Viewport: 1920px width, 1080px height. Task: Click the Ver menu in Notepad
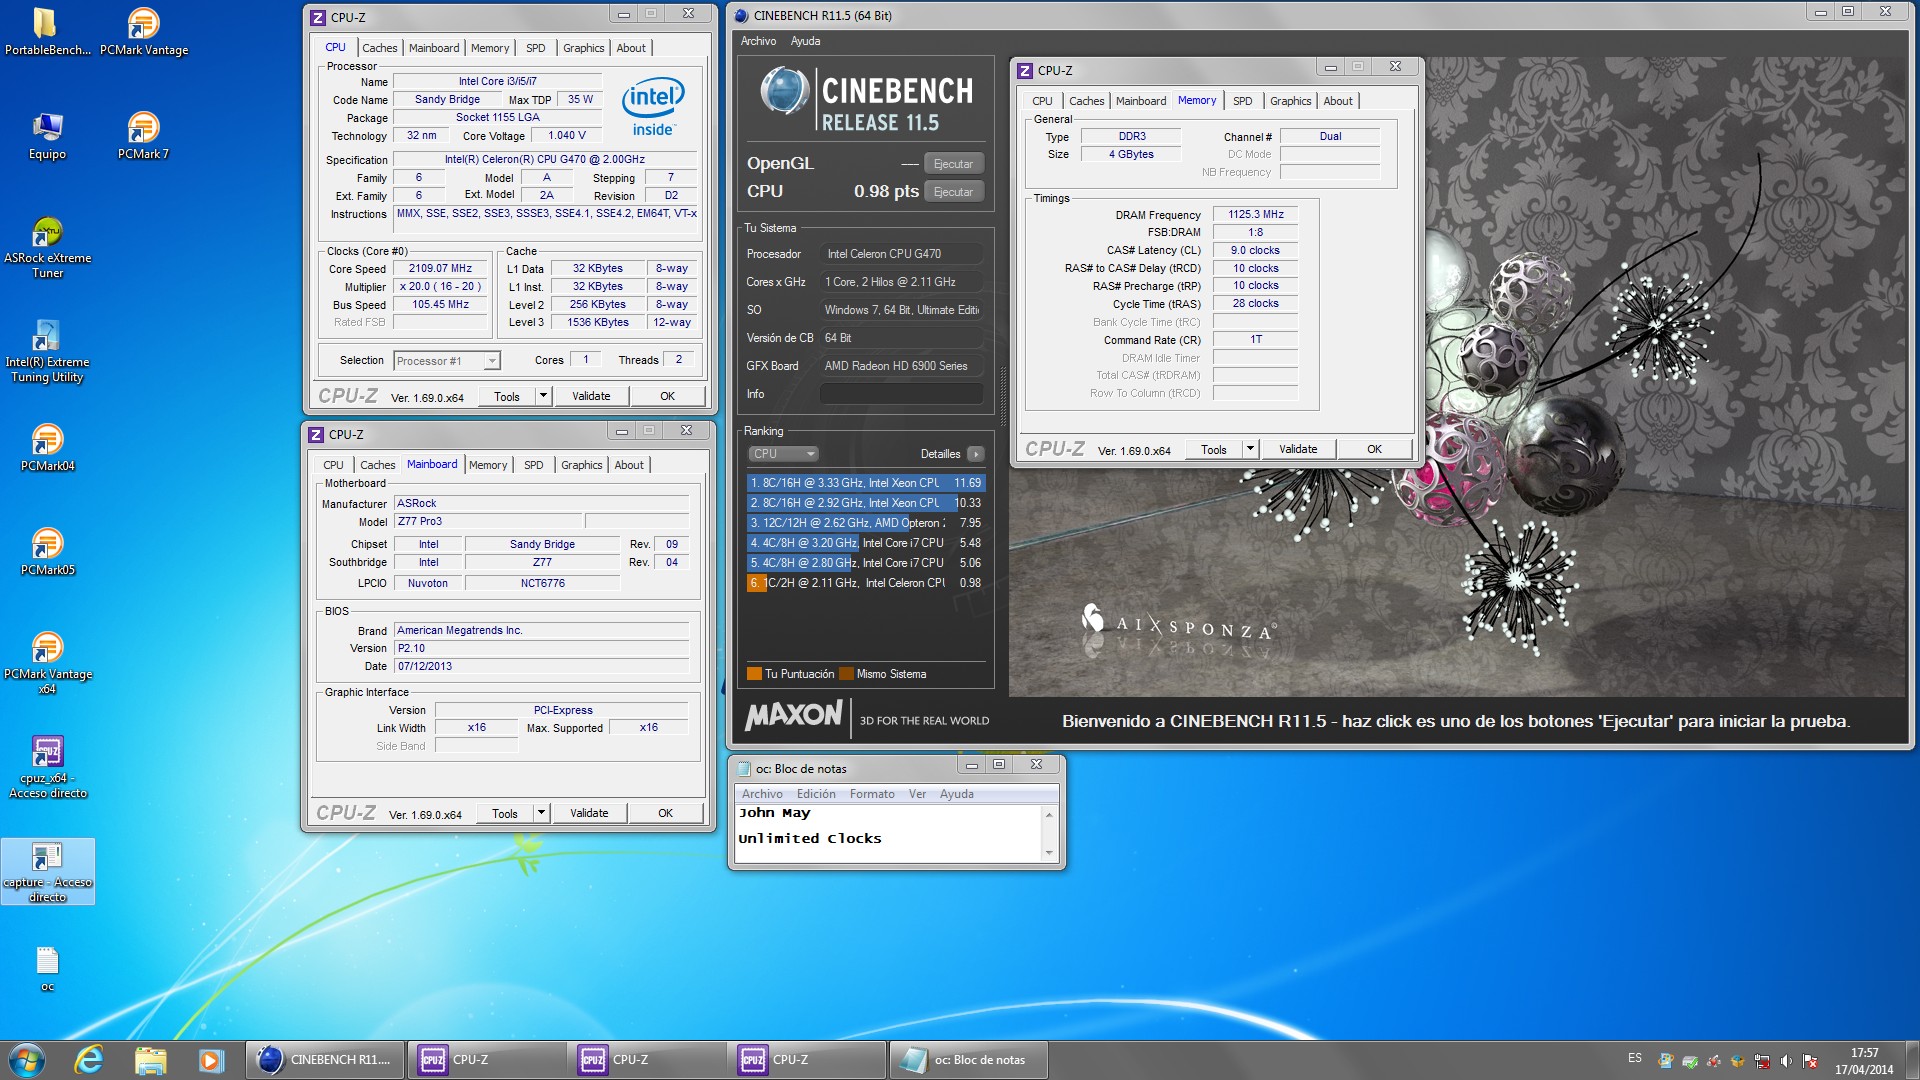tap(917, 794)
